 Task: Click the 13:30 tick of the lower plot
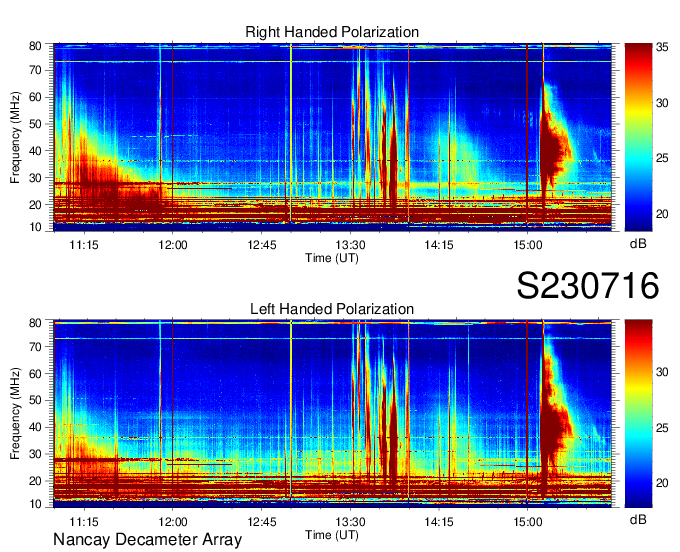350,522
